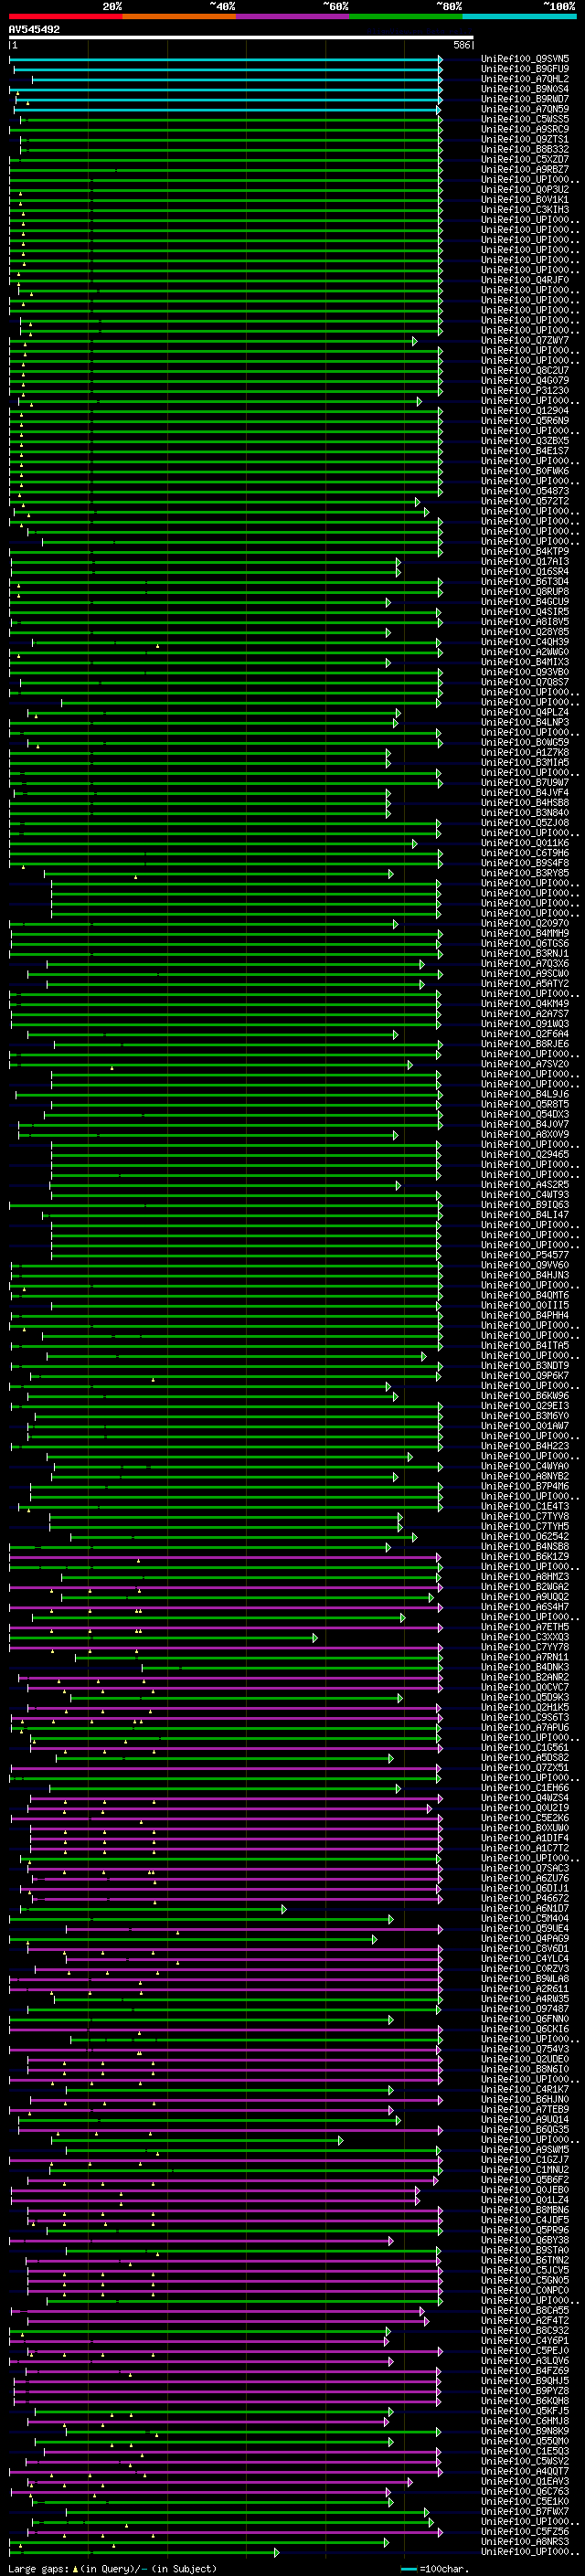Screen dimensions: 585x2576
Task: Open hit UniRef100_B9N0S4
Action: [525, 89]
